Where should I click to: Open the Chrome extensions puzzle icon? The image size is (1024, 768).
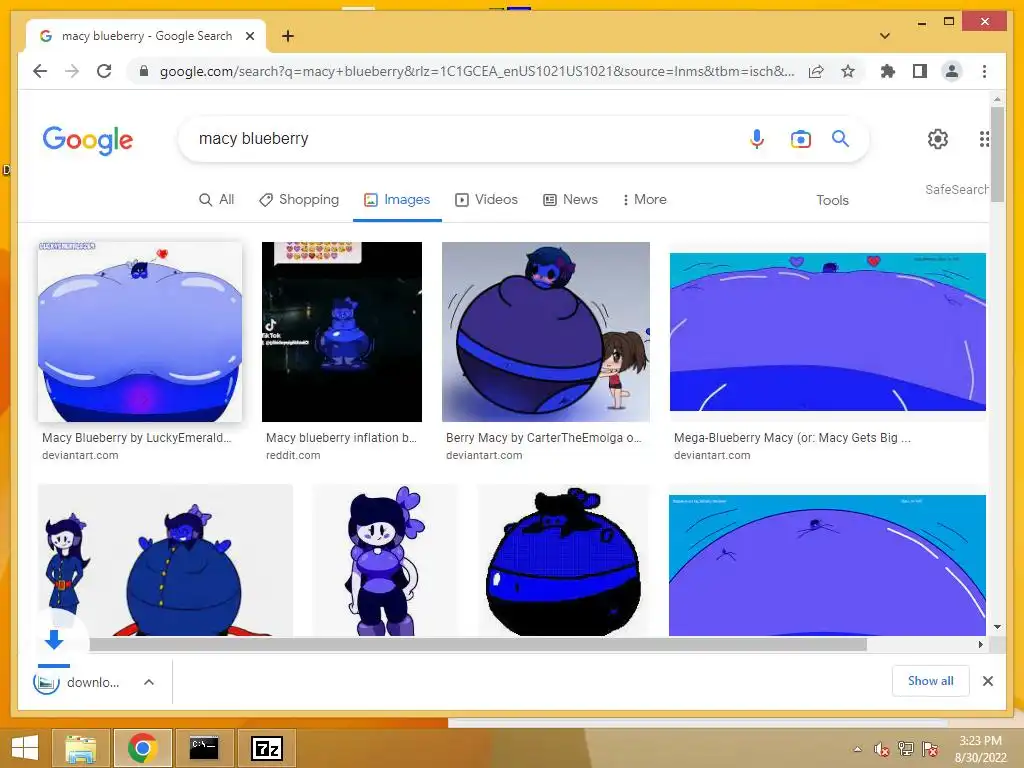[x=888, y=71]
